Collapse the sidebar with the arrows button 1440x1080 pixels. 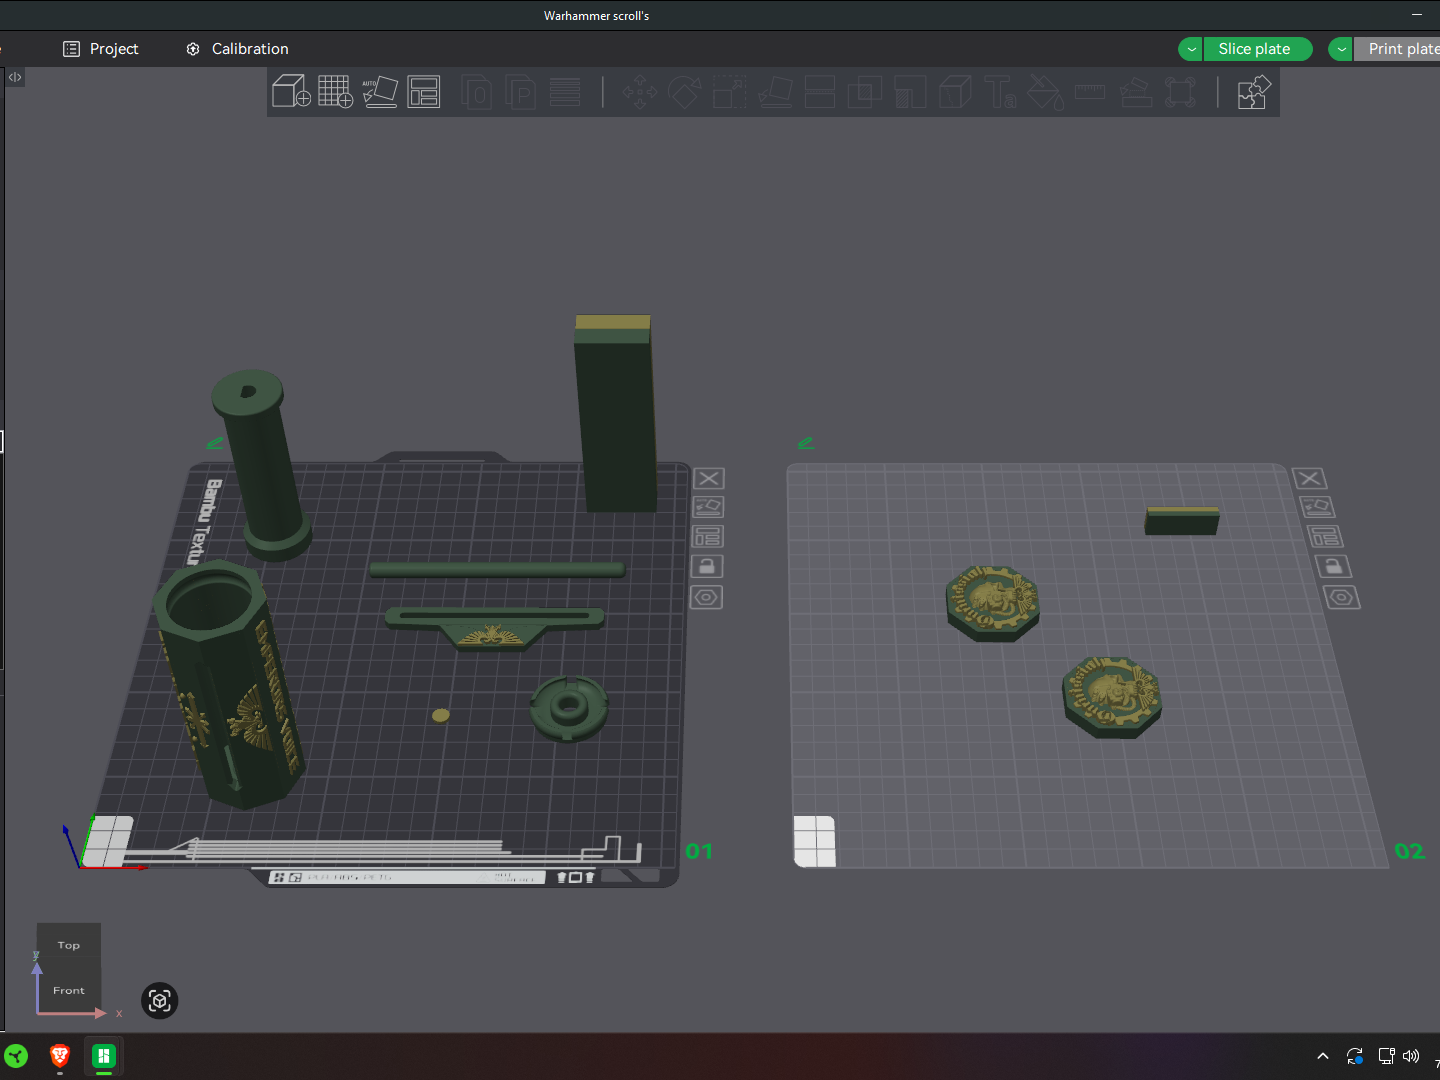pos(15,77)
